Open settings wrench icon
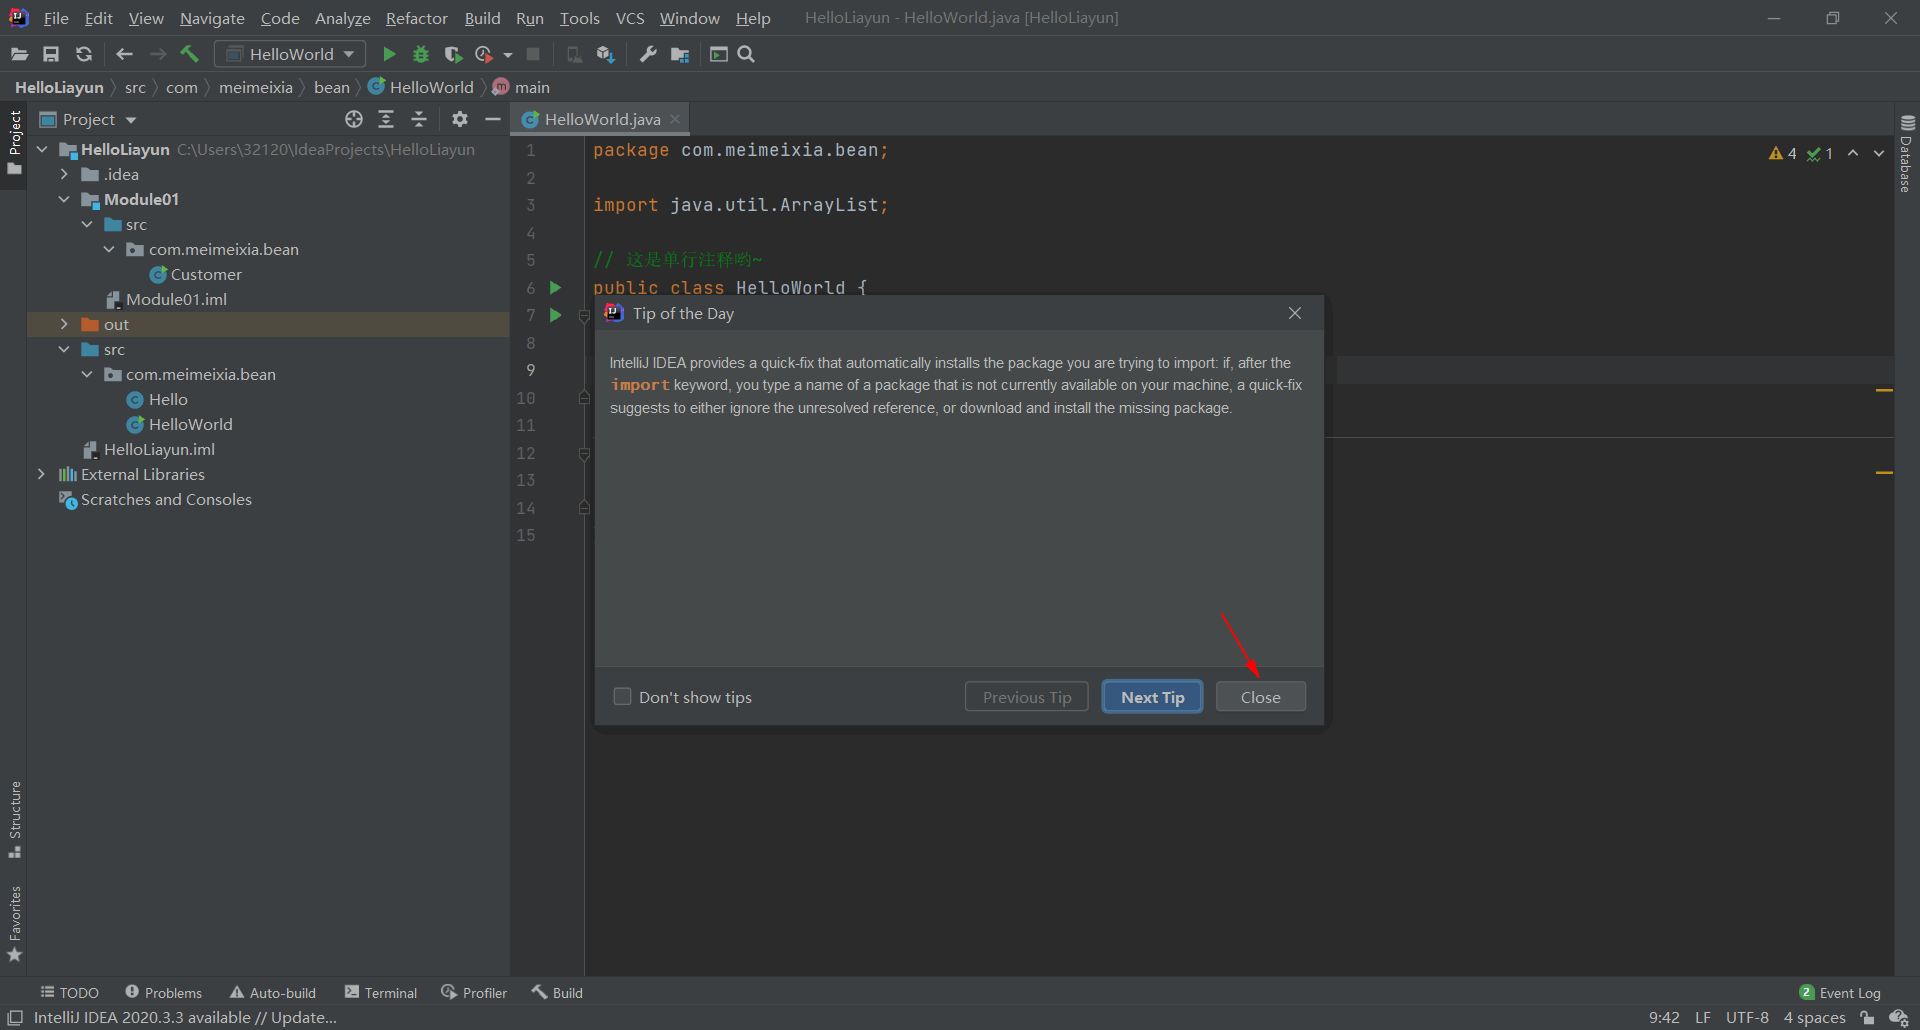Viewport: 1920px width, 1030px height. (x=648, y=54)
